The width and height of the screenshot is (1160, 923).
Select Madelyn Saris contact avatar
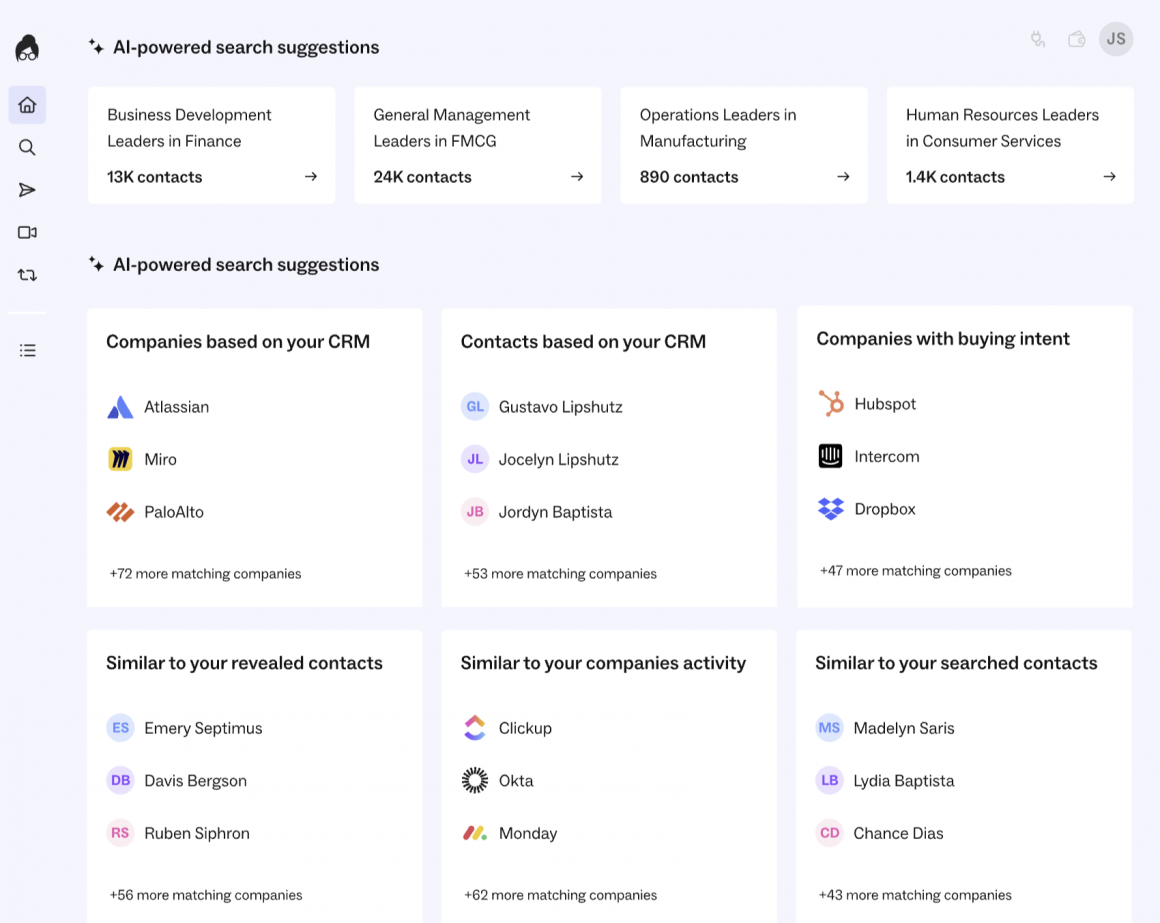click(829, 728)
